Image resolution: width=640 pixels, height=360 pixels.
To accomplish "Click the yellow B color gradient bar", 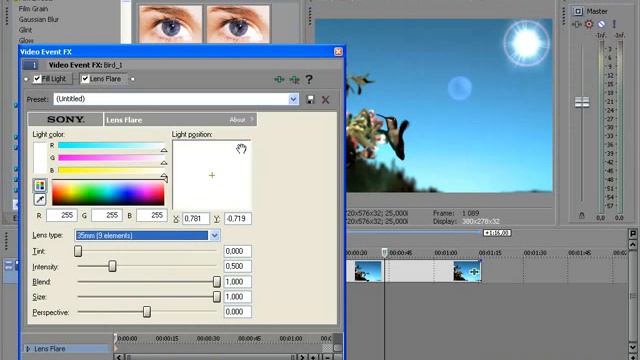I will pyautogui.click(x=111, y=170).
